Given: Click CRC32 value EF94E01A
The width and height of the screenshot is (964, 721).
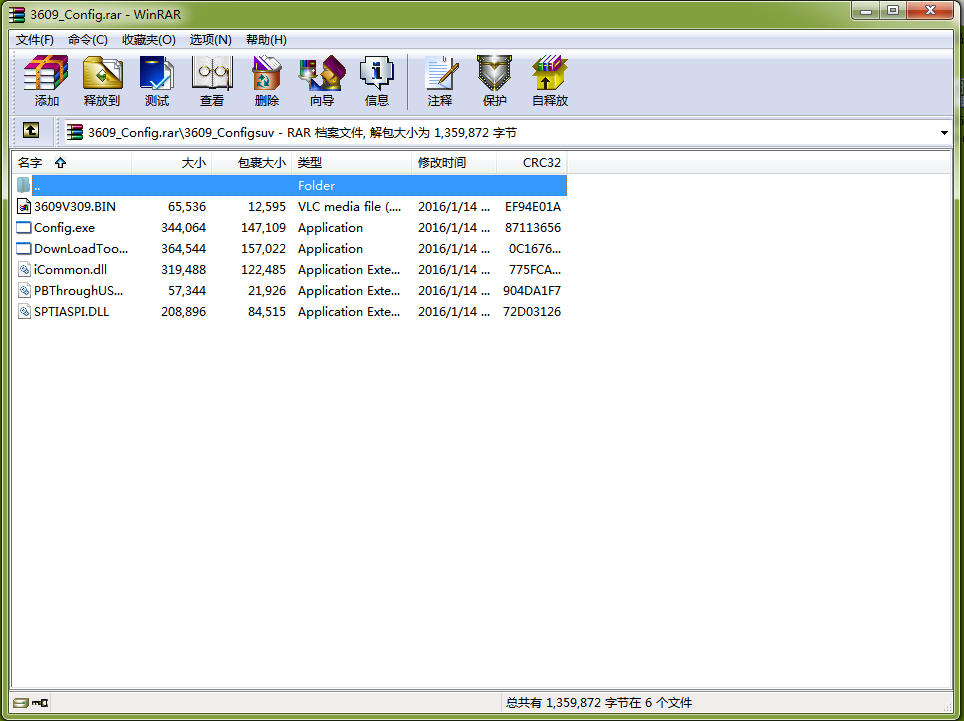Looking at the screenshot, I should pyautogui.click(x=533, y=207).
